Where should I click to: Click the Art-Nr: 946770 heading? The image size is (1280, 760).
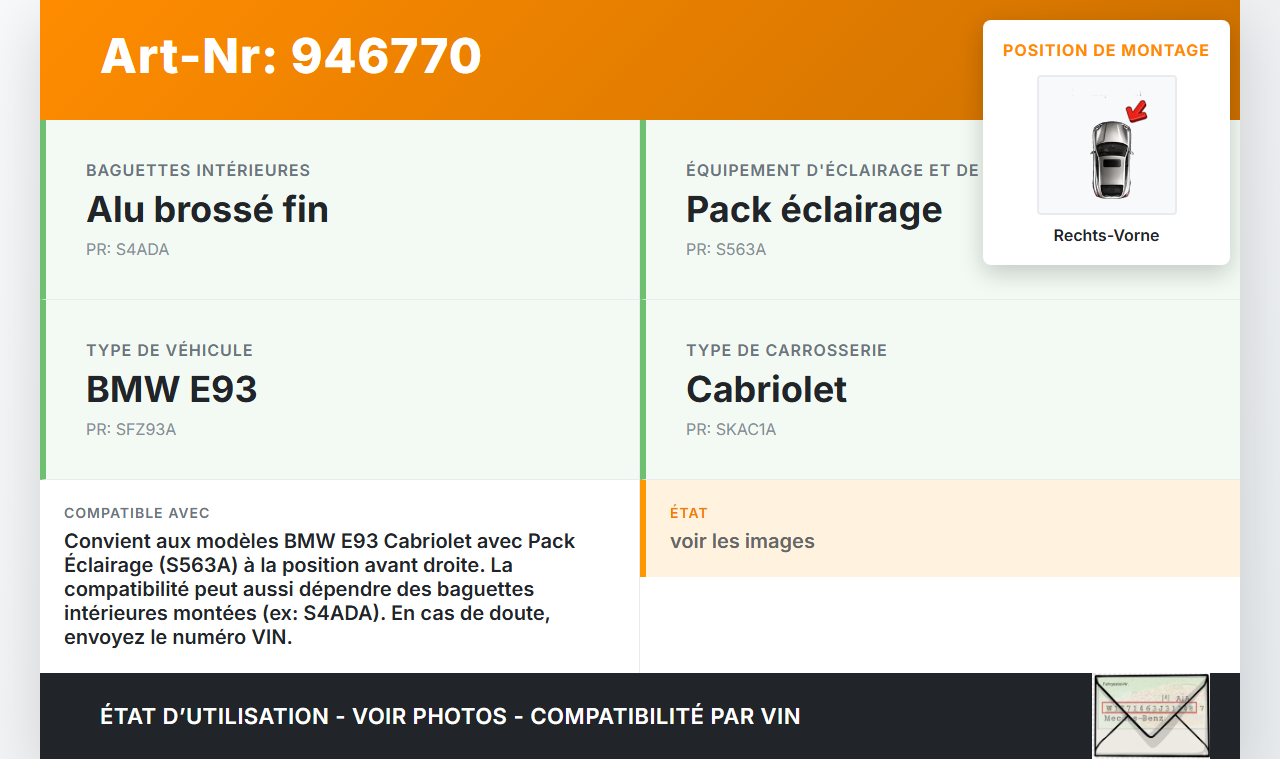(x=291, y=56)
